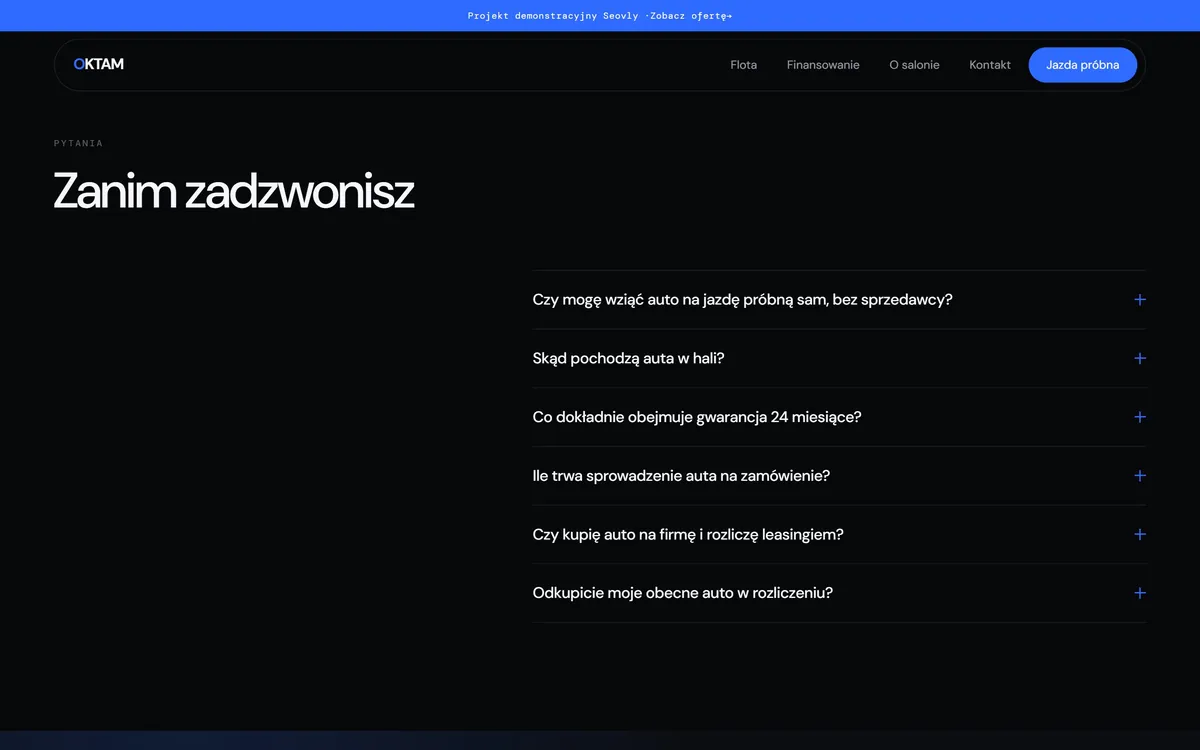Image resolution: width=1200 pixels, height=750 pixels.
Task: Open 'Co dokładnie obejmuje gwarancja 24 miesiące?' answer
Action: (x=839, y=417)
